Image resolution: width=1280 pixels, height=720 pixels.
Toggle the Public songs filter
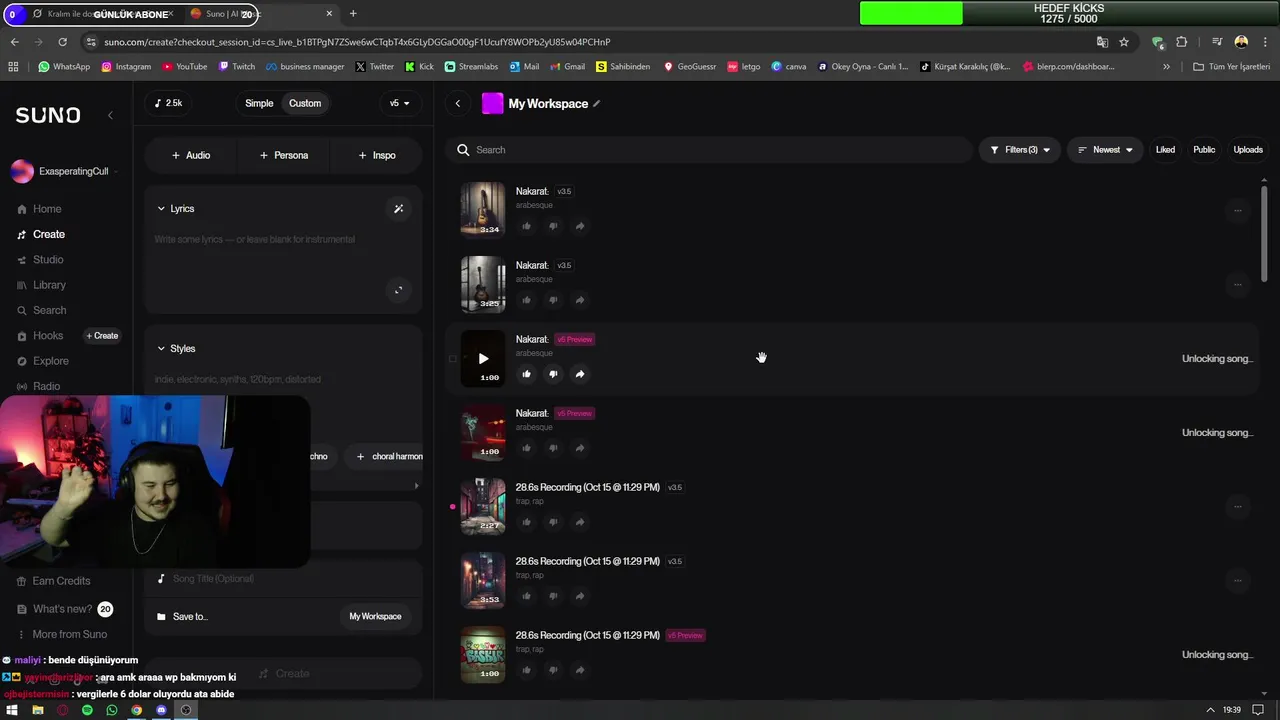pyautogui.click(x=1204, y=150)
